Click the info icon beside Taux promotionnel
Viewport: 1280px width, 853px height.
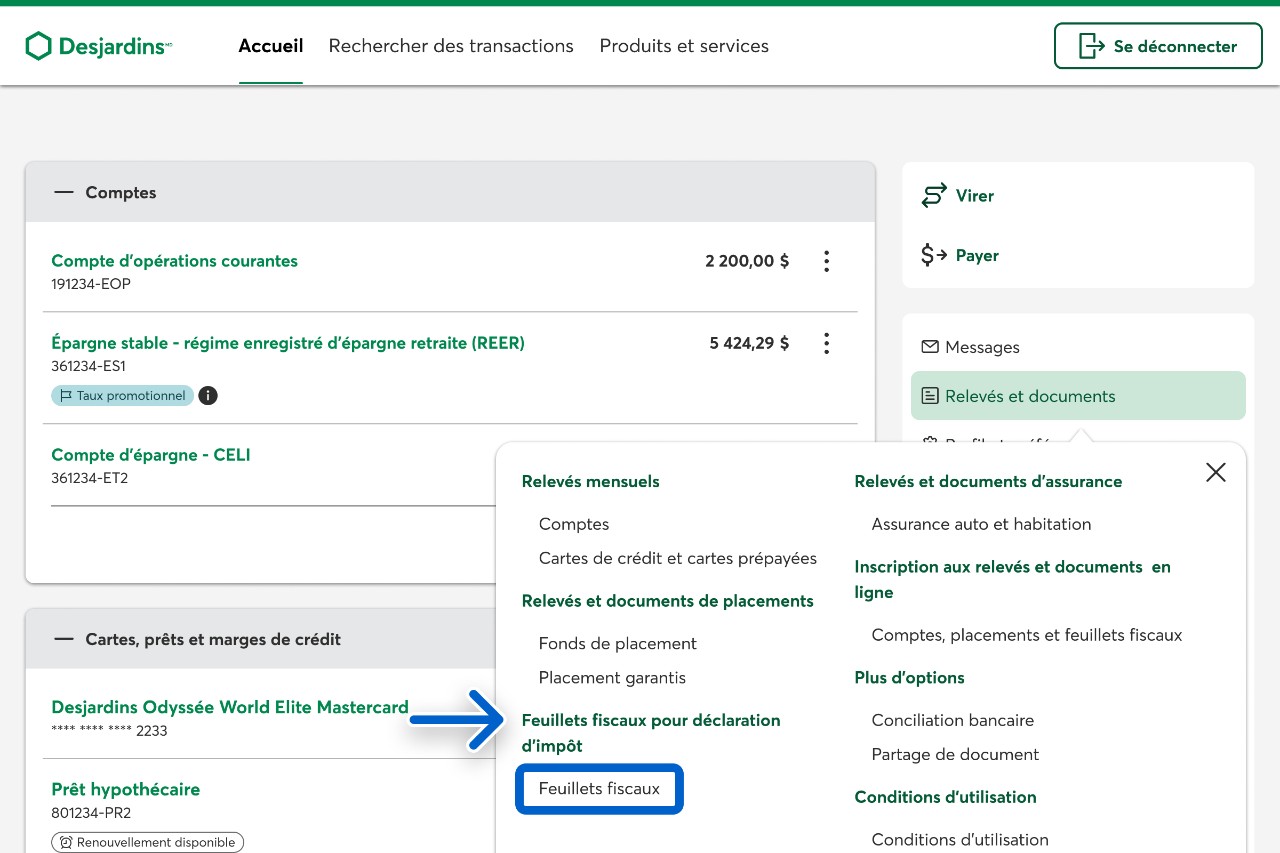click(208, 395)
